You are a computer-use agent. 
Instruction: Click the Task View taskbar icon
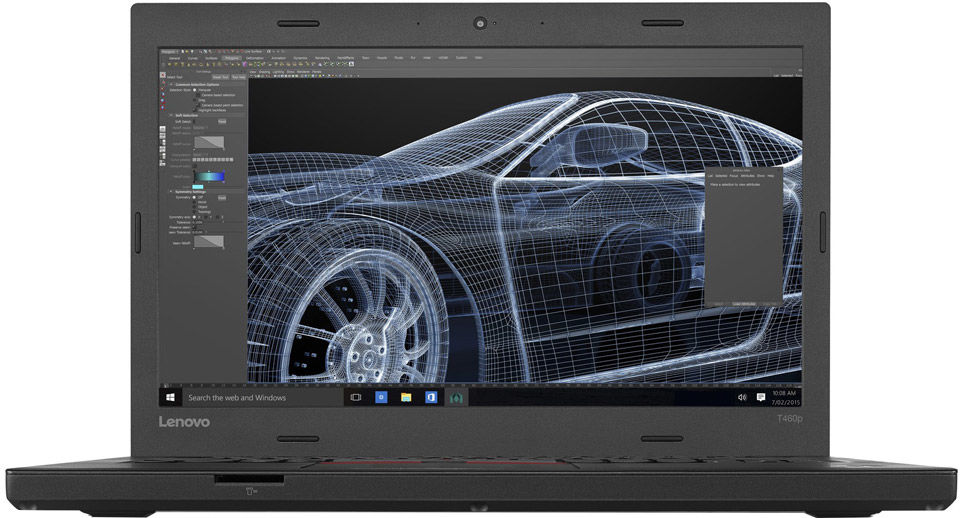click(354, 397)
